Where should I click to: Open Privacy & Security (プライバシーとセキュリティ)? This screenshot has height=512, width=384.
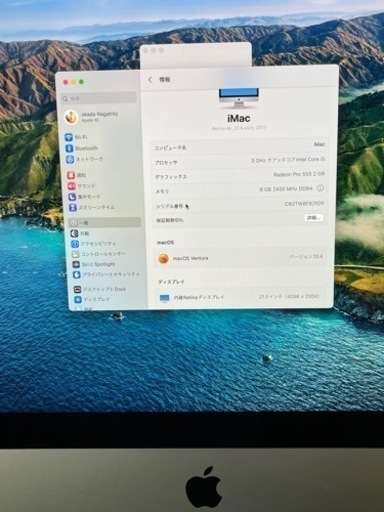[x=106, y=274]
